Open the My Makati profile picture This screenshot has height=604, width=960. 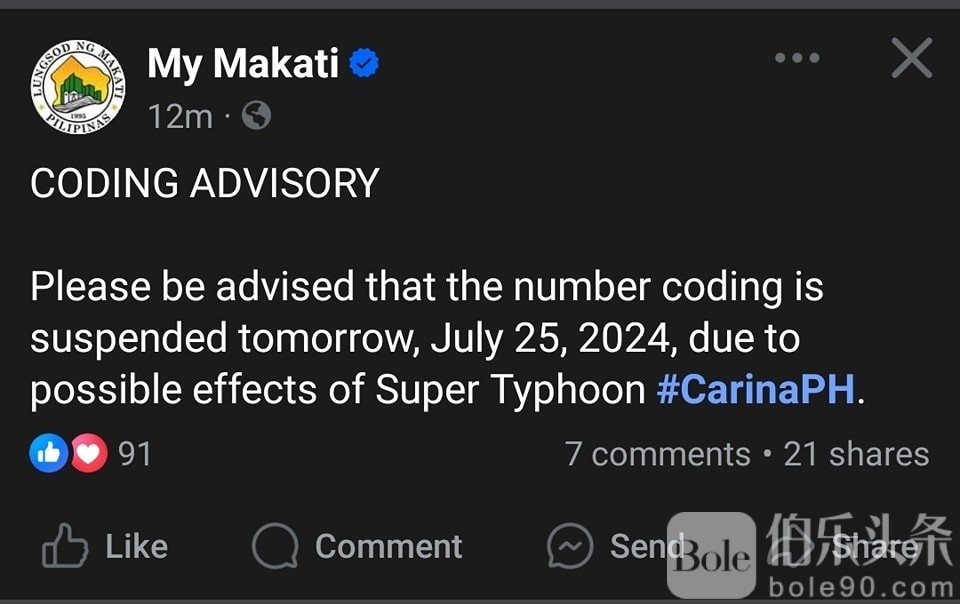tap(78, 88)
